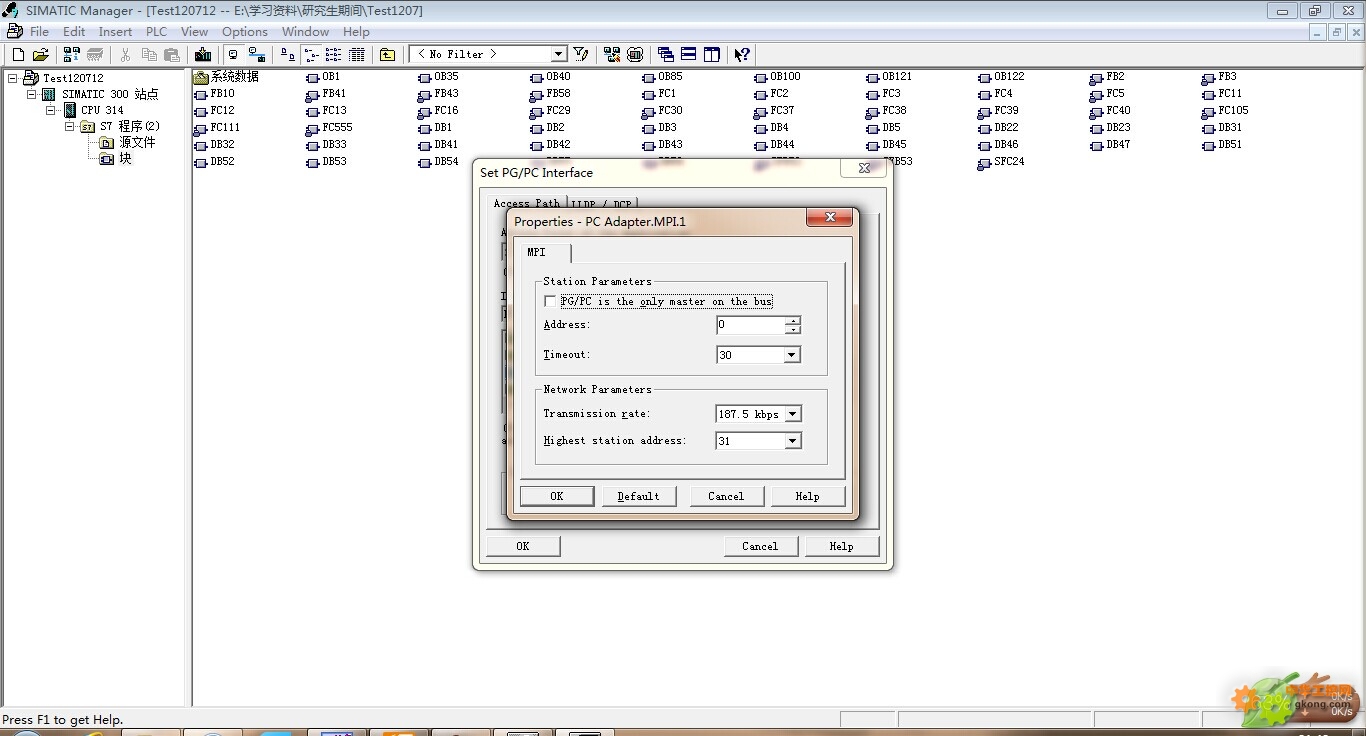1366x736 pixels.
Task: Click Help in Set PG/PC Interface dialog
Action: (x=841, y=546)
